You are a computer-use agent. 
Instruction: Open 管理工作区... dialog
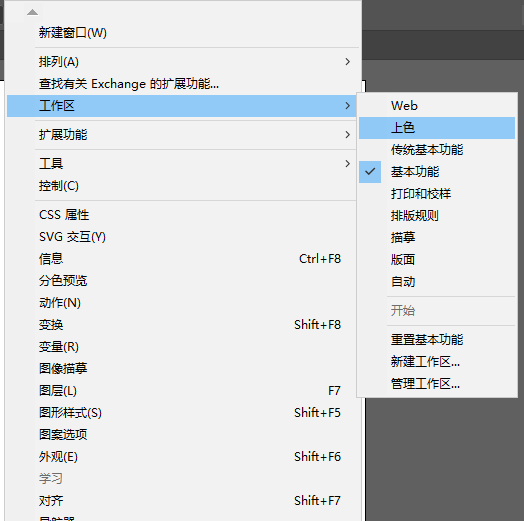(x=437, y=384)
